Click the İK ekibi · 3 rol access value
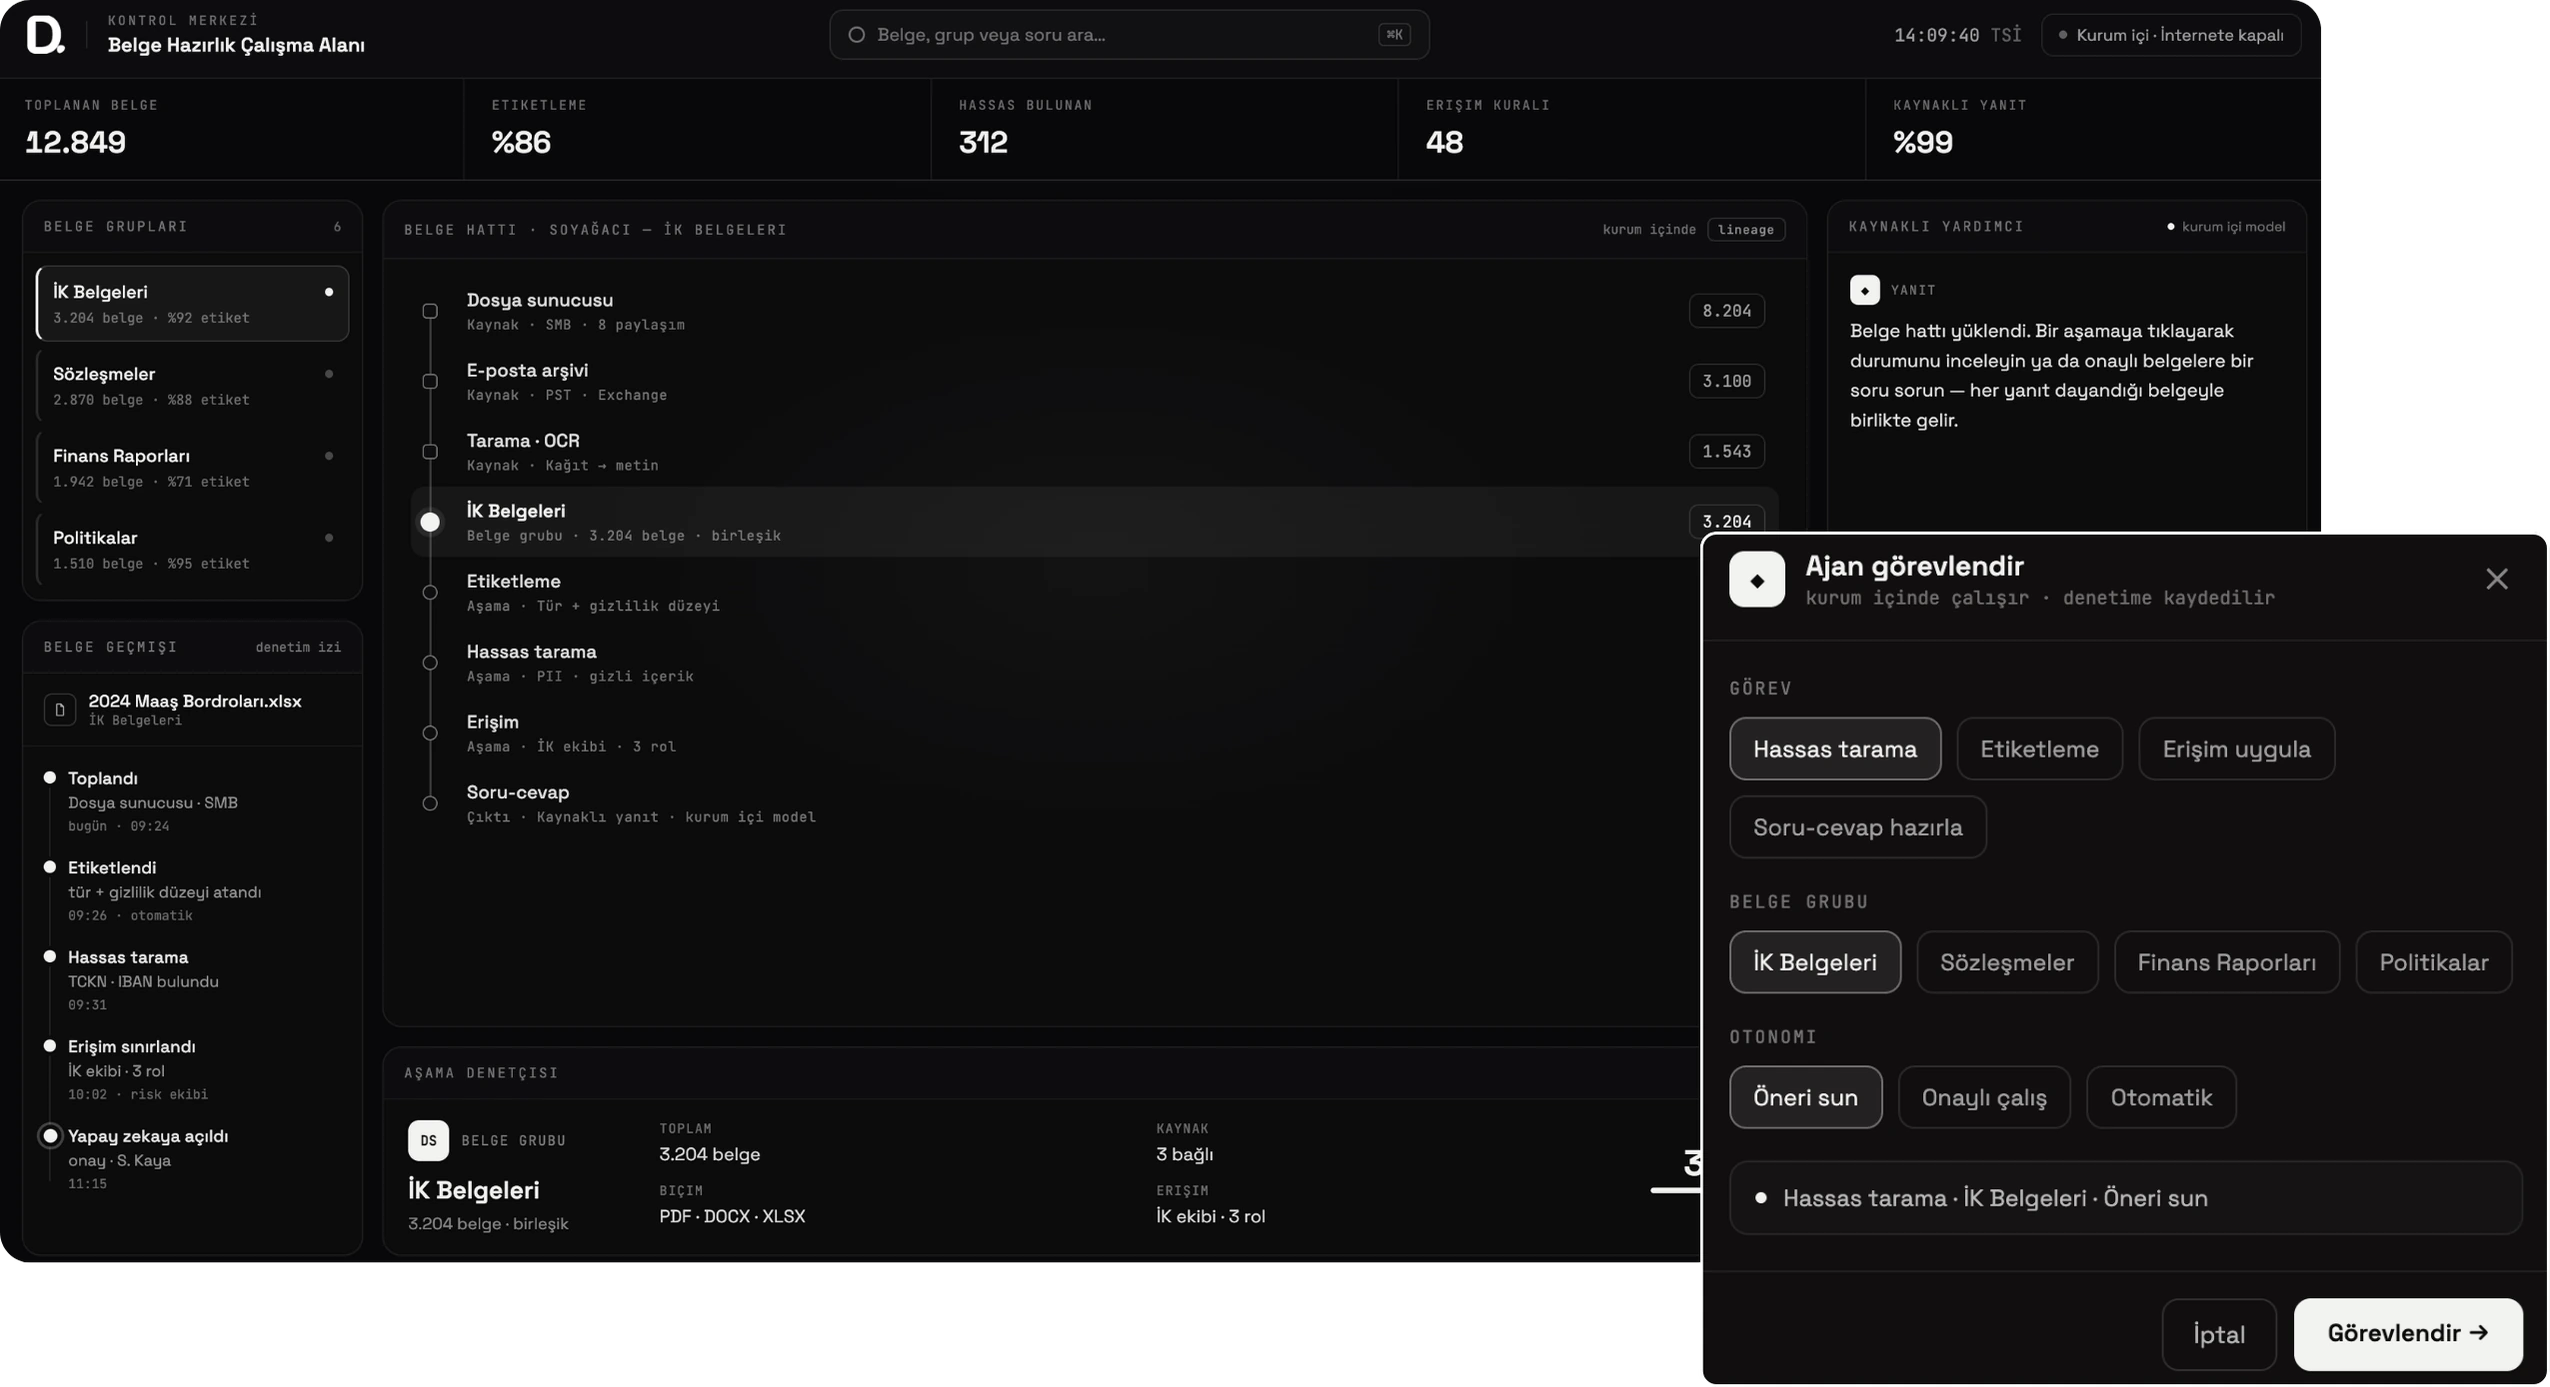The height and width of the screenshot is (1387, 2550). pyautogui.click(x=1210, y=1216)
